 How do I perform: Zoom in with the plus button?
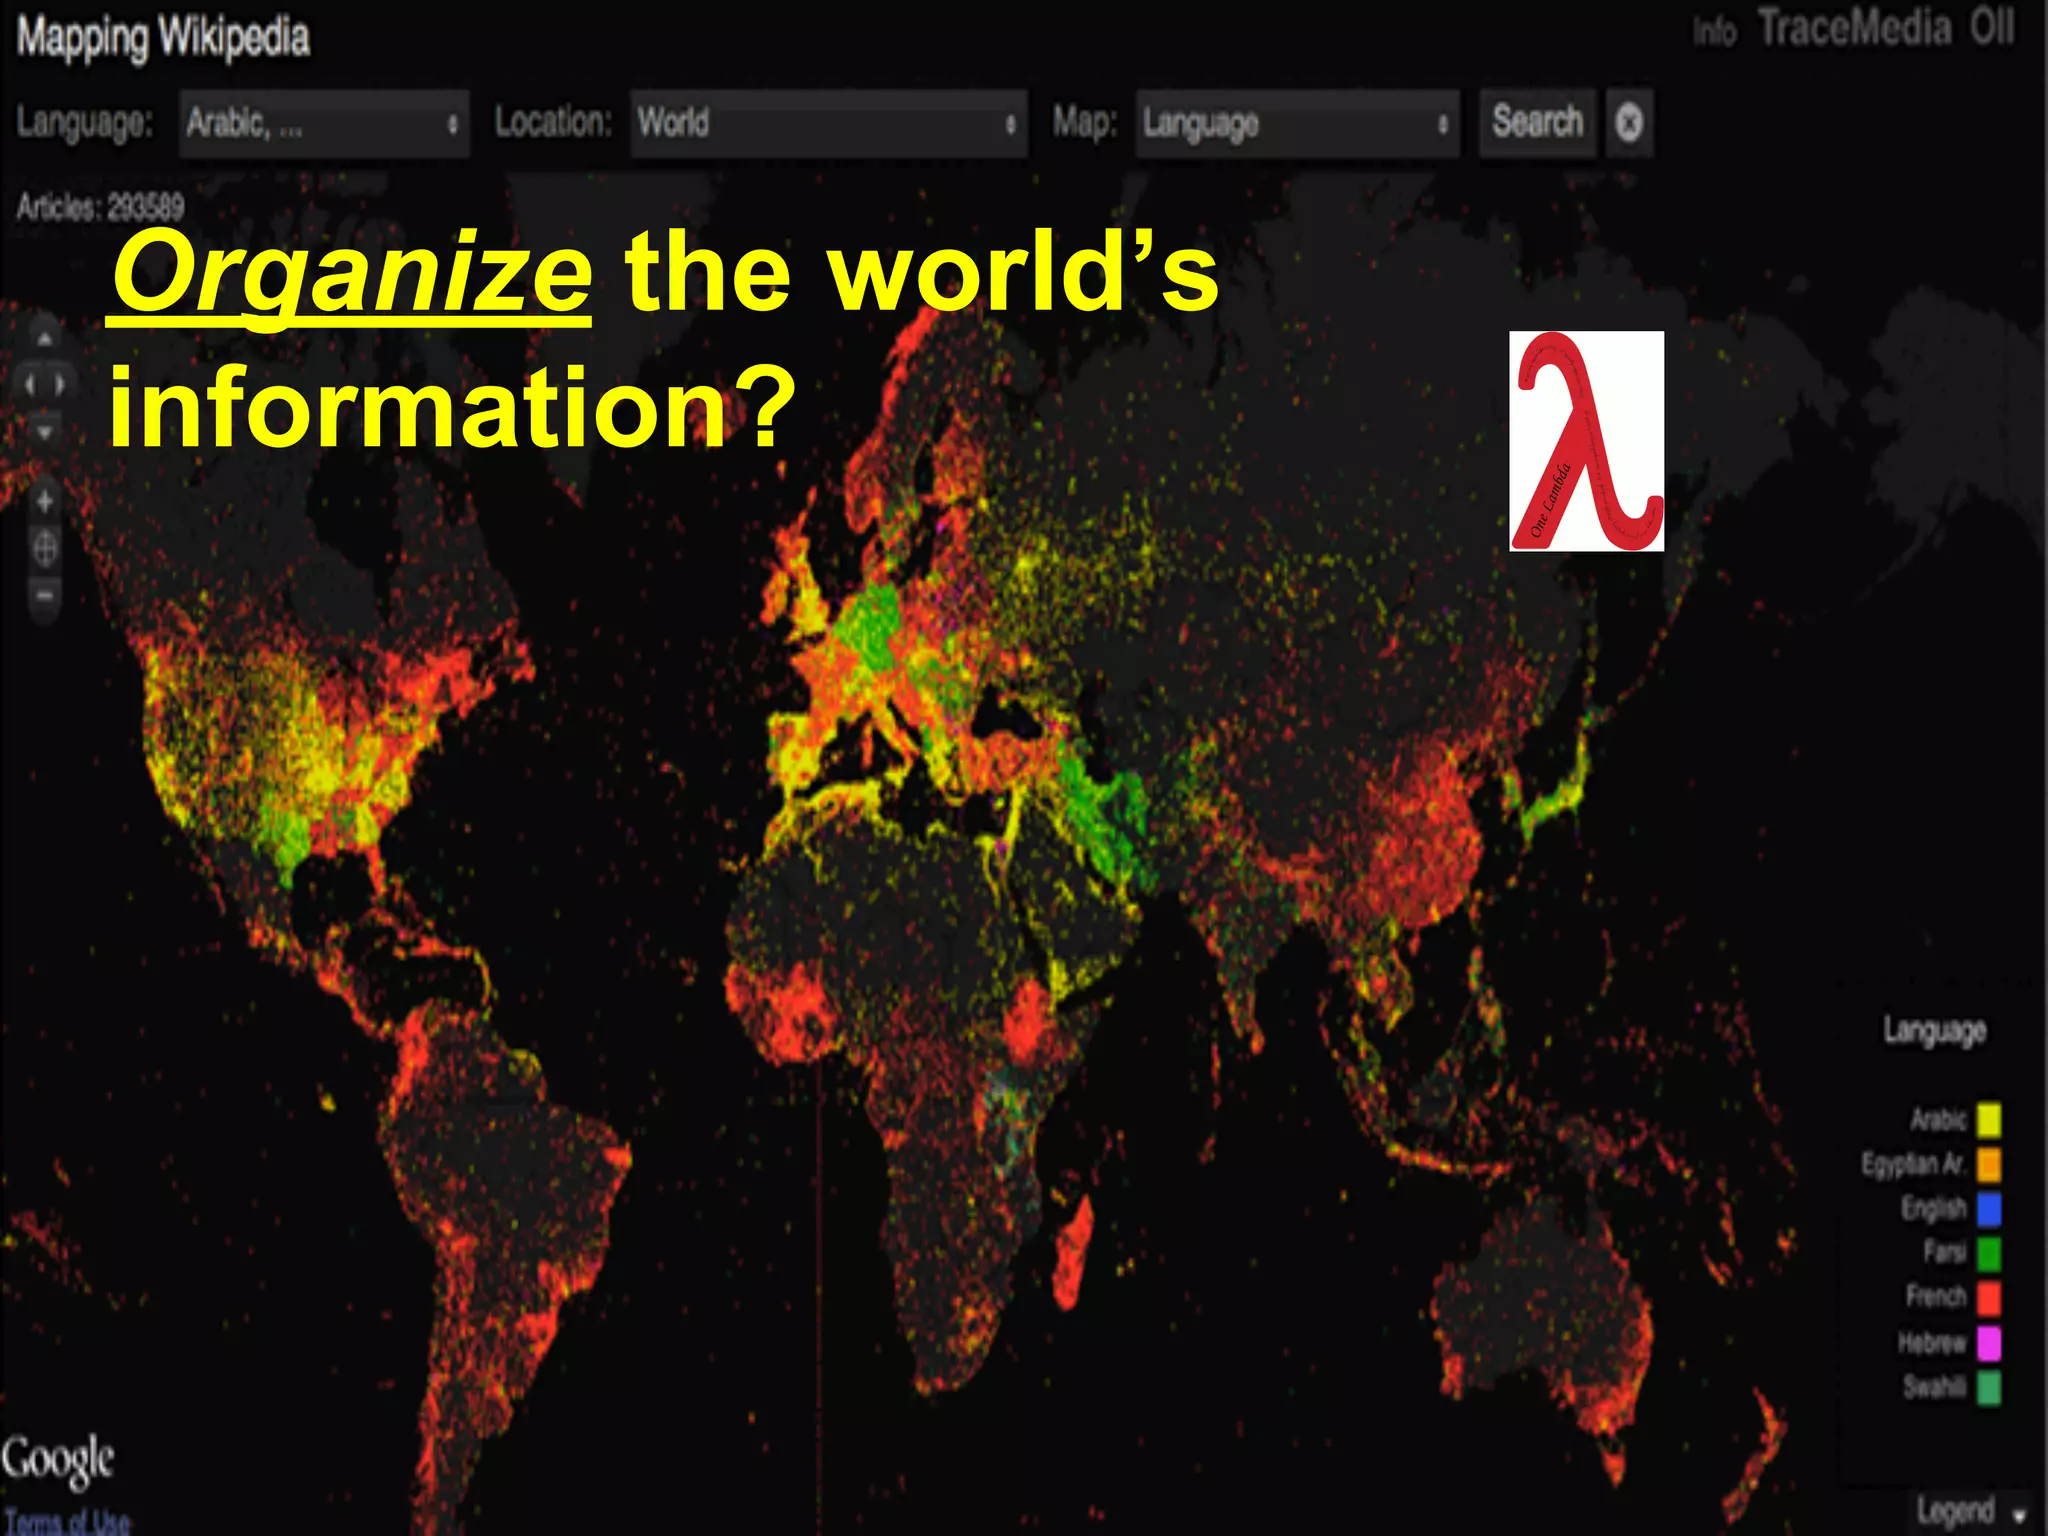click(45, 501)
